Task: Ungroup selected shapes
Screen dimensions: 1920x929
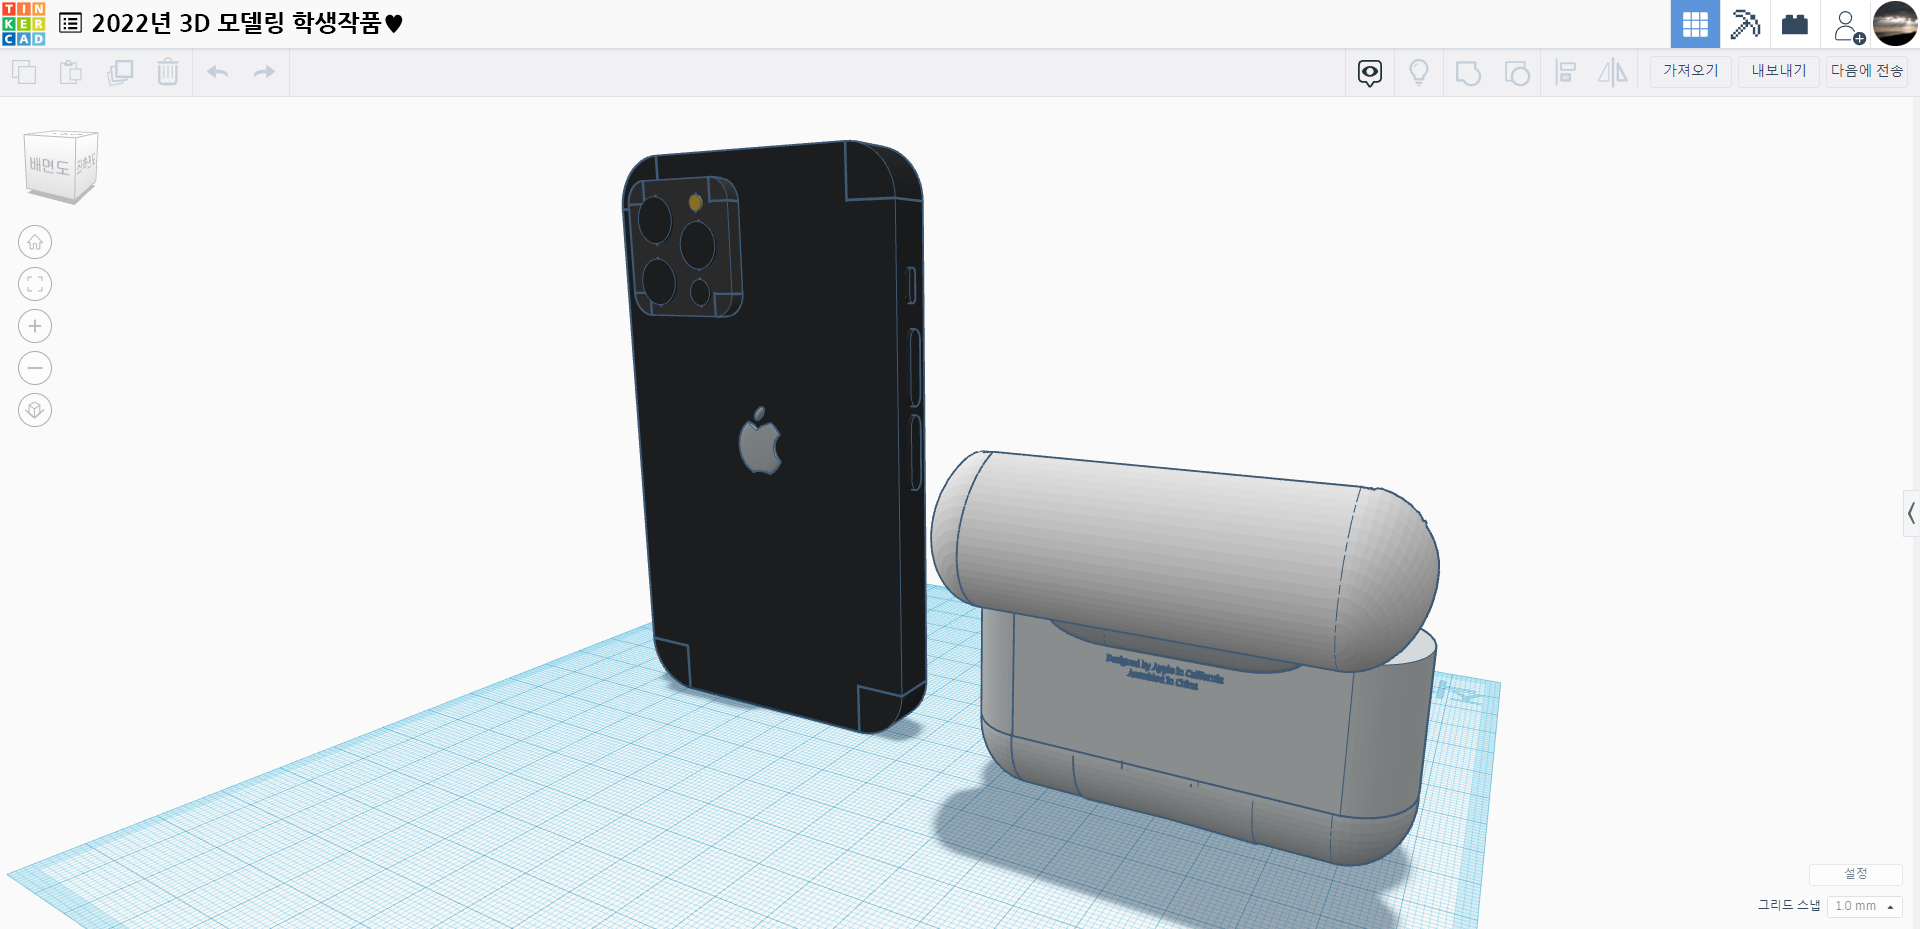Action: point(1517,73)
